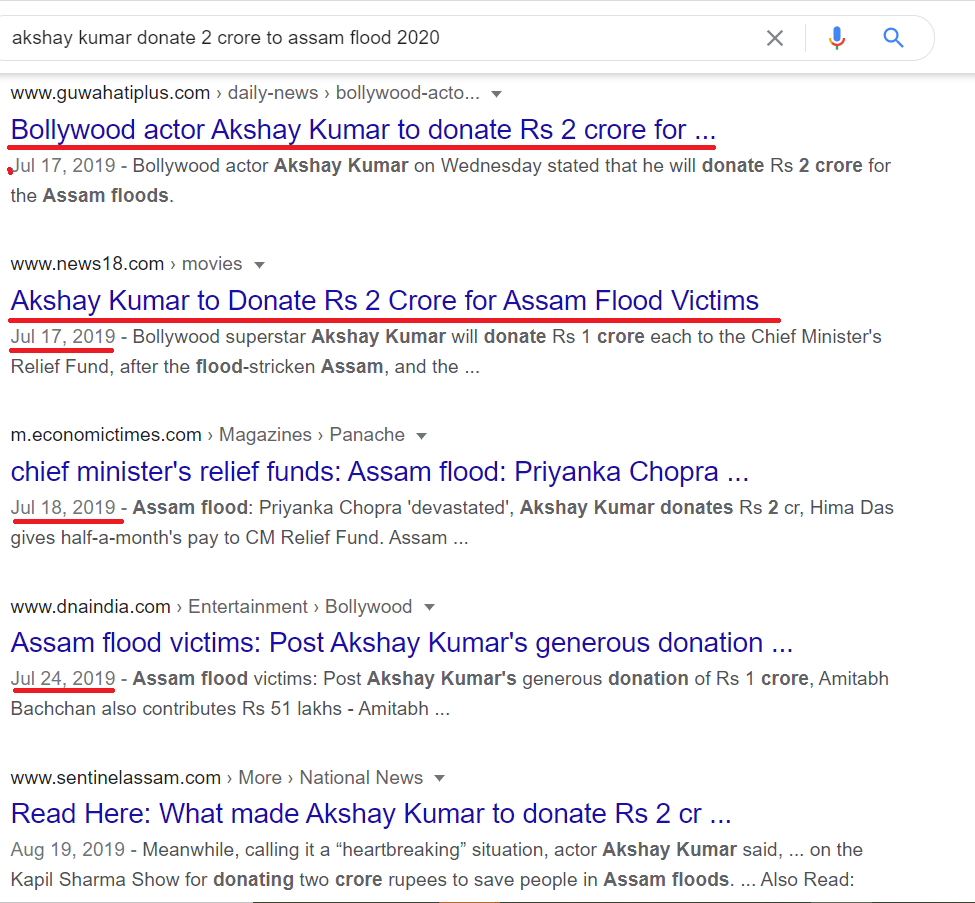This screenshot has height=903, width=975.
Task: Start voice search with microphone icon
Action: 837,38
